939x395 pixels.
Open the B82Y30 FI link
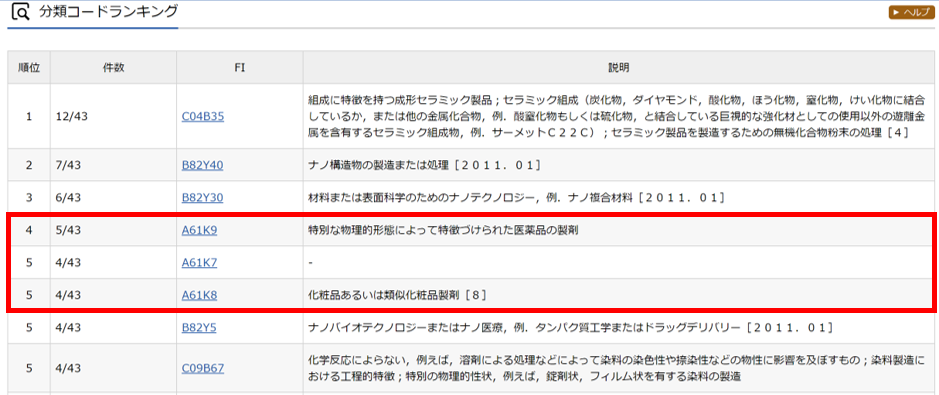click(x=202, y=198)
